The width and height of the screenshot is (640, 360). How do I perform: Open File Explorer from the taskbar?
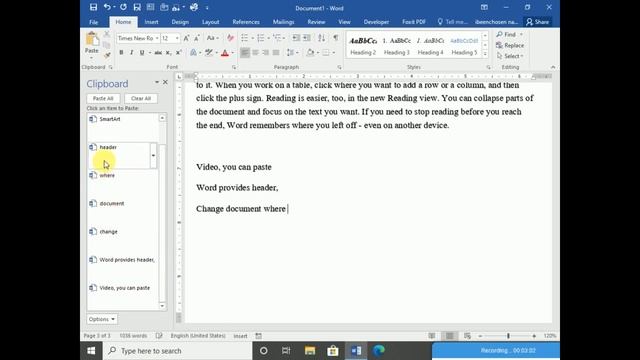[310, 351]
